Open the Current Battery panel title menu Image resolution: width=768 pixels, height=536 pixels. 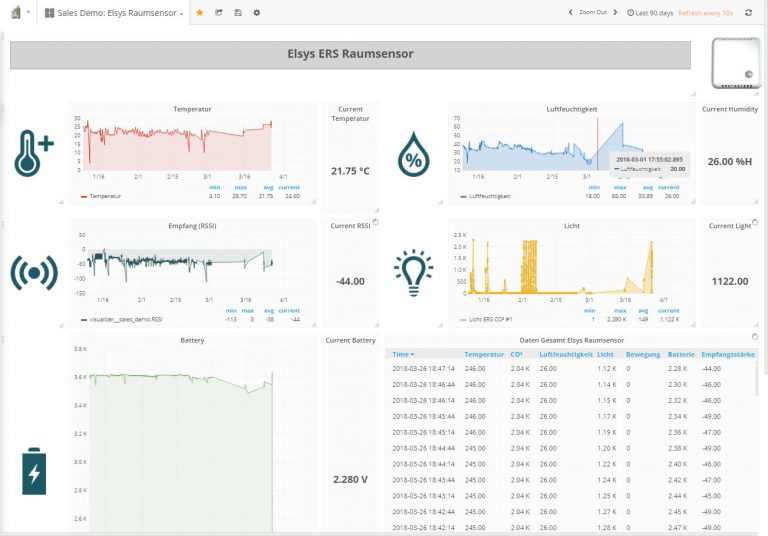(350, 340)
